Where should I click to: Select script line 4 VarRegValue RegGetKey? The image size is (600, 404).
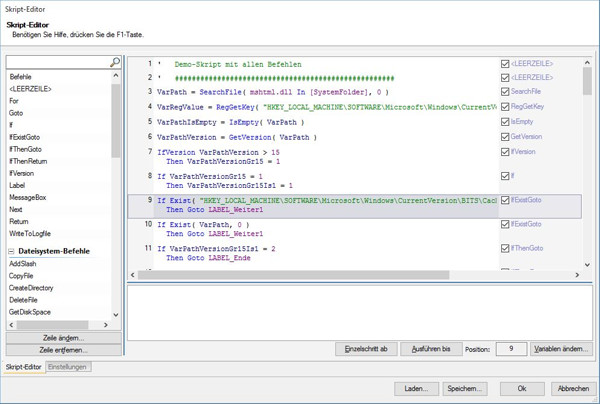click(x=327, y=107)
